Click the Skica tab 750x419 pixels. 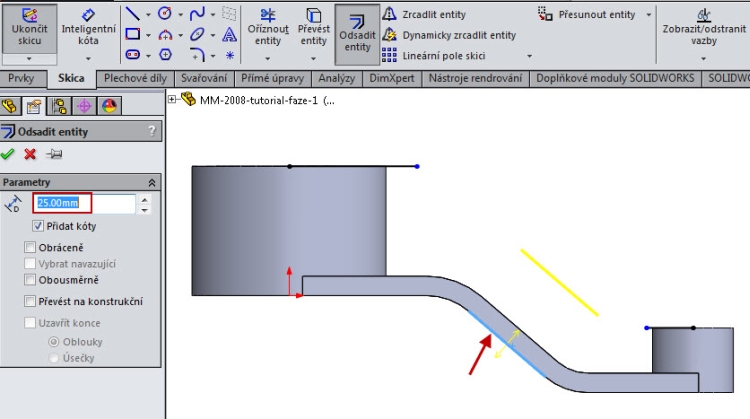tap(71, 78)
